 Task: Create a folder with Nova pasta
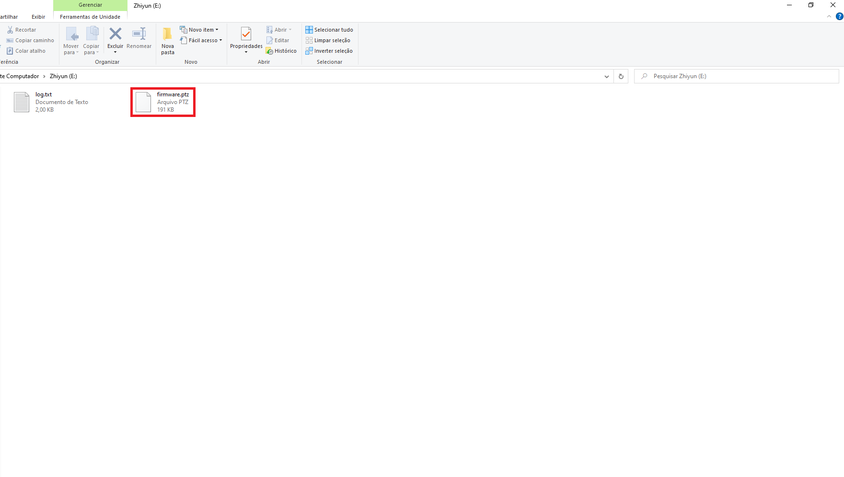pos(167,41)
